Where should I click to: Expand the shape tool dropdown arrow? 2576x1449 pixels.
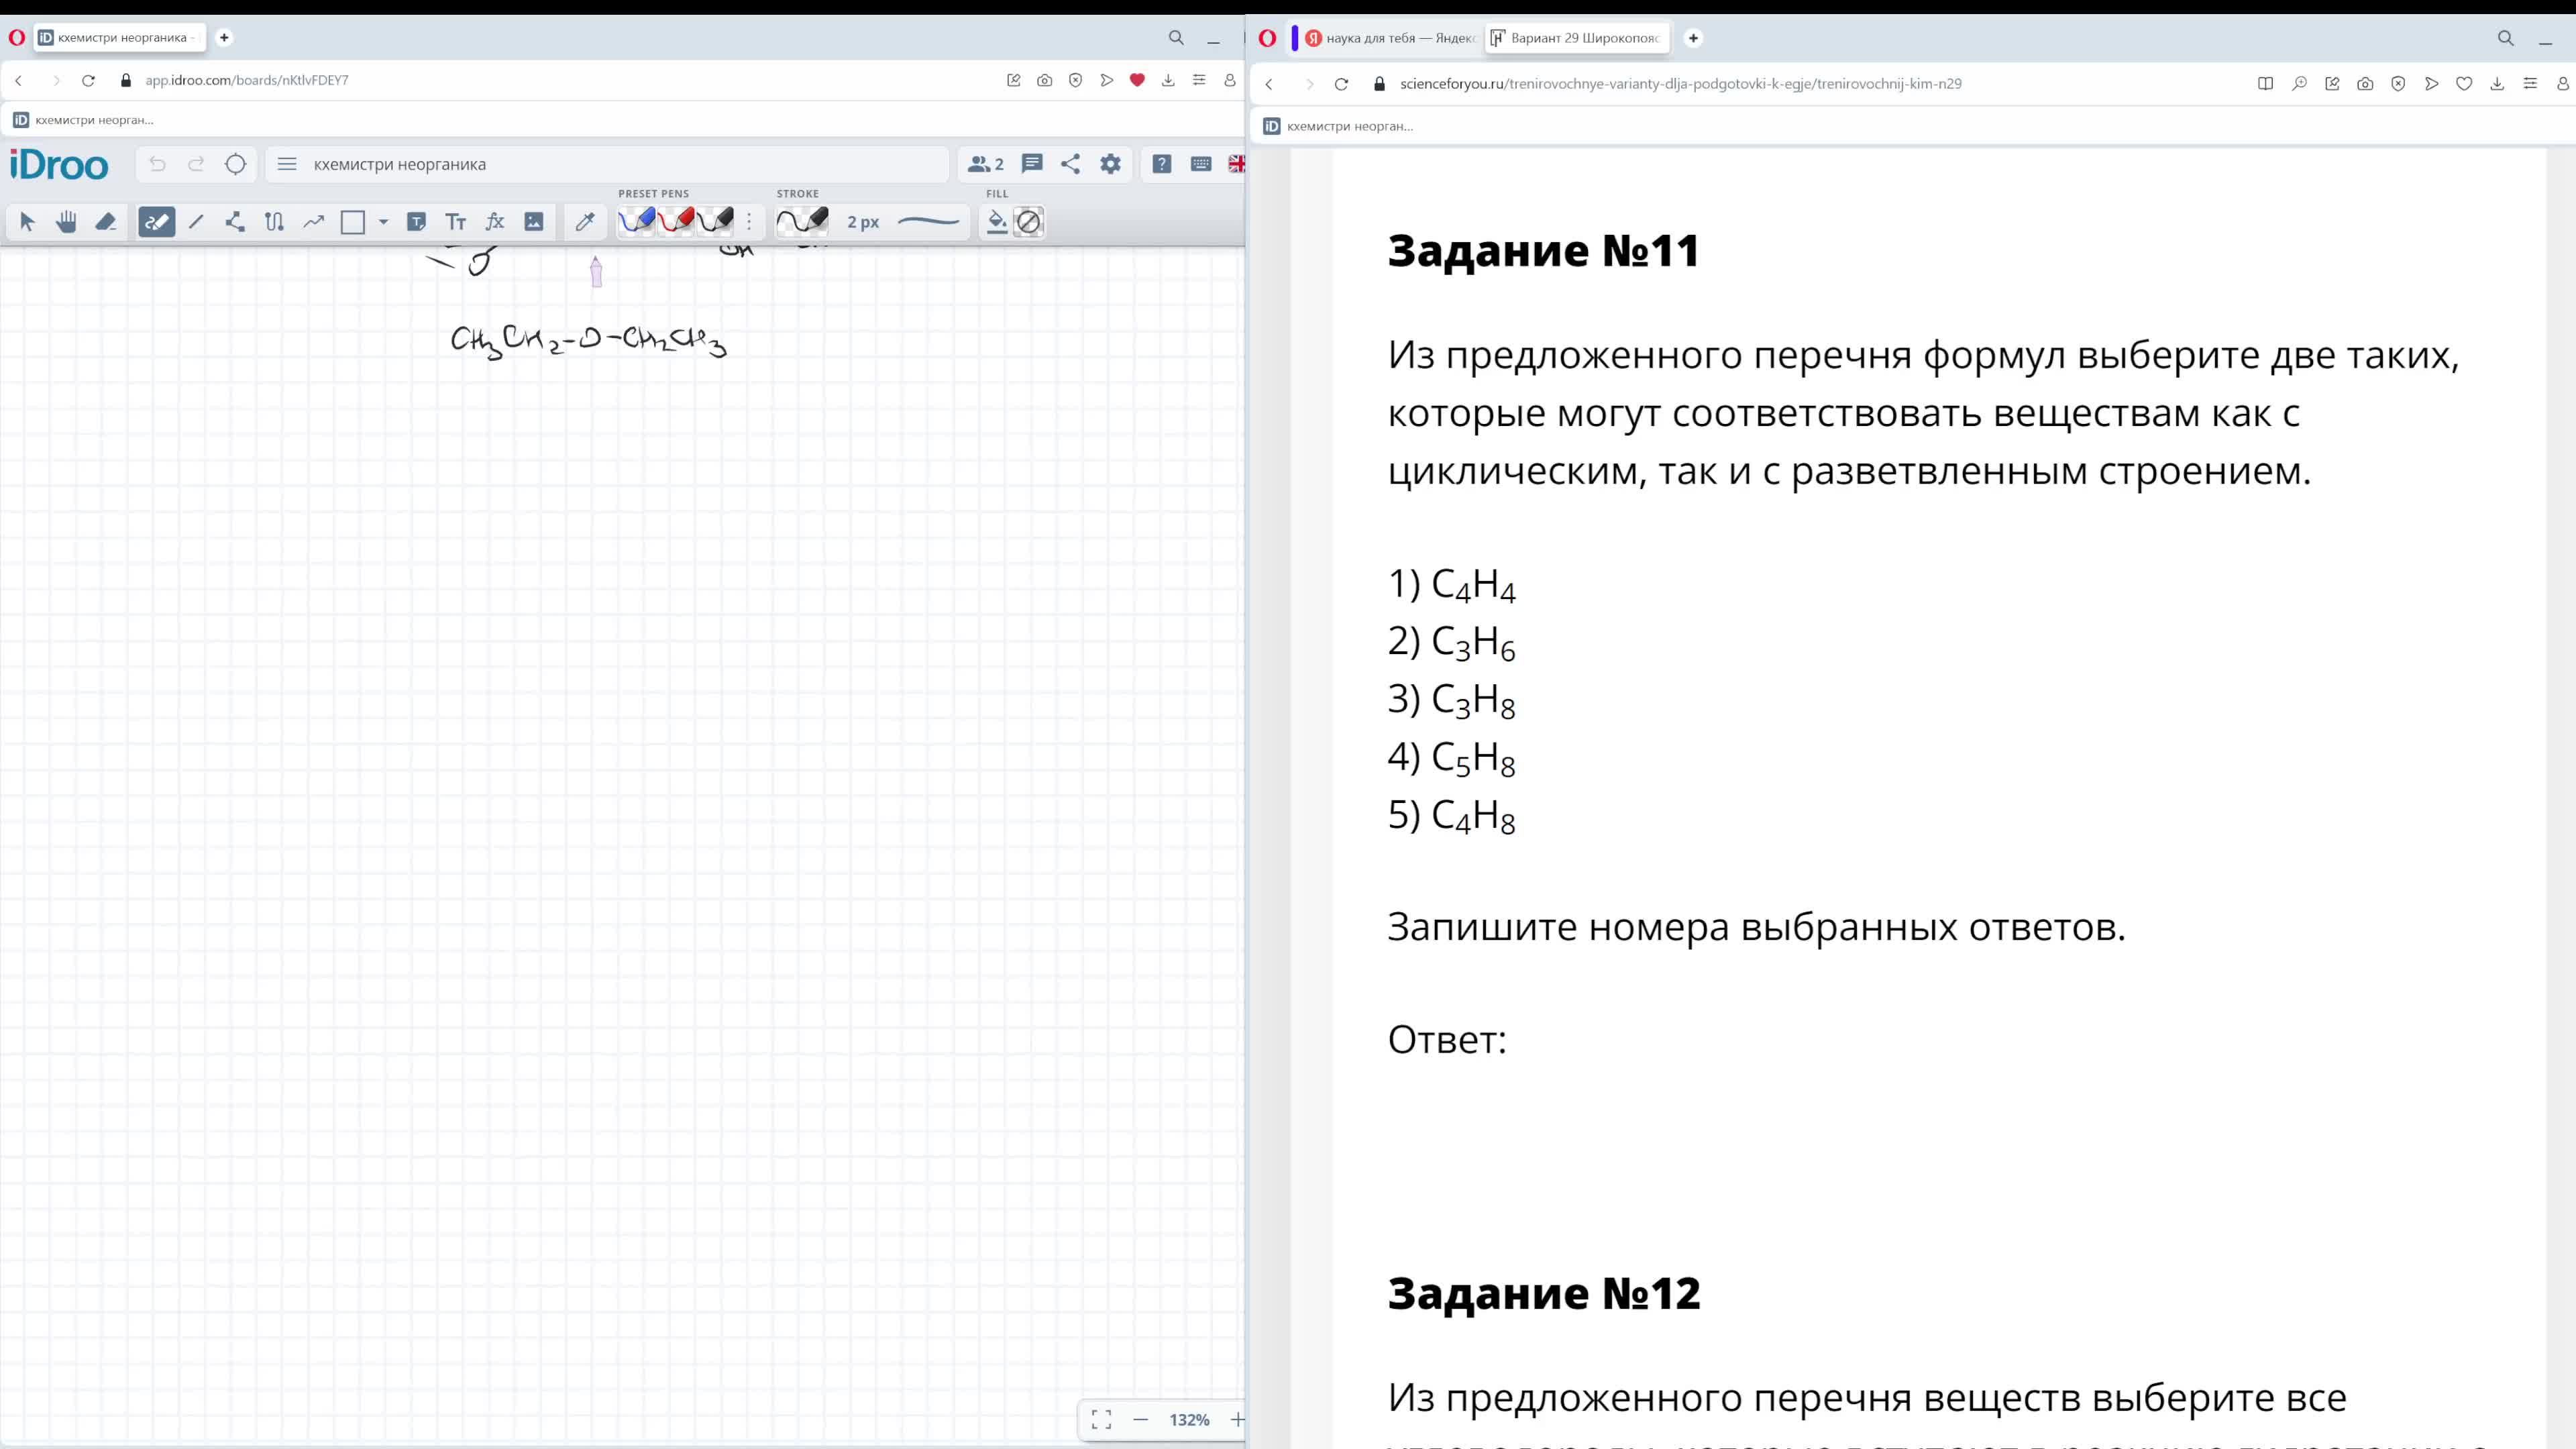(383, 222)
